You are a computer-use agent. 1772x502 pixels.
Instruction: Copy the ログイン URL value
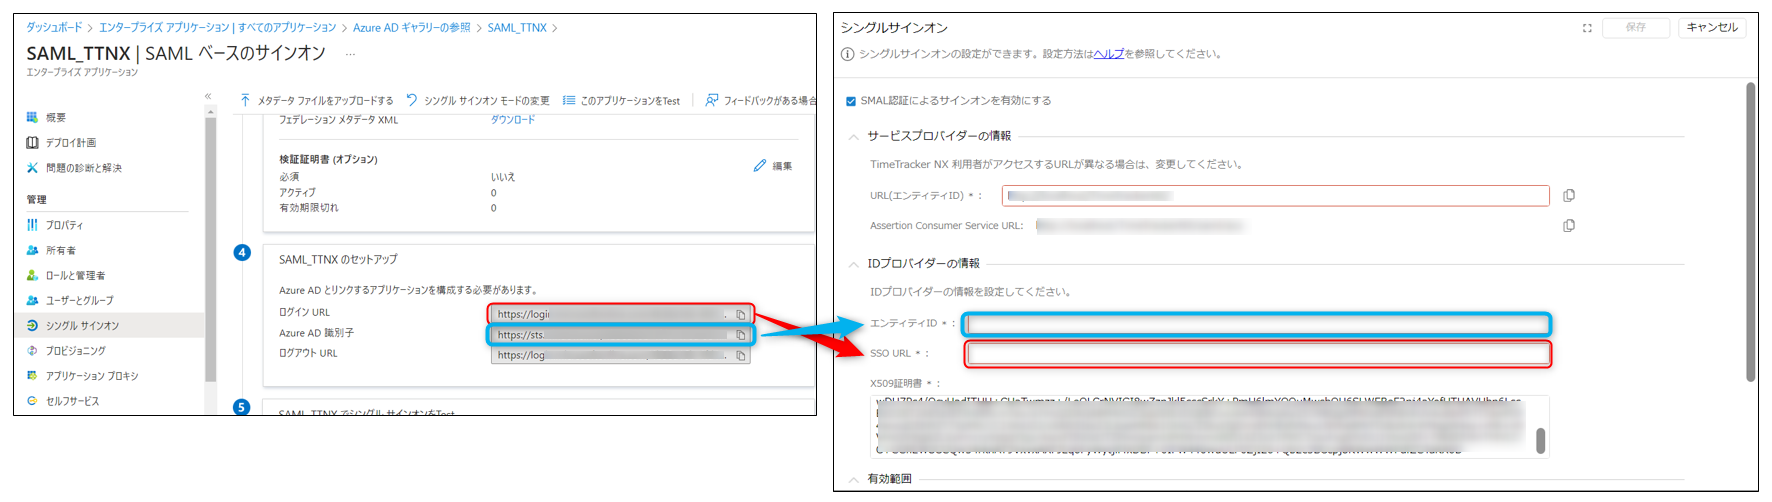coord(740,314)
